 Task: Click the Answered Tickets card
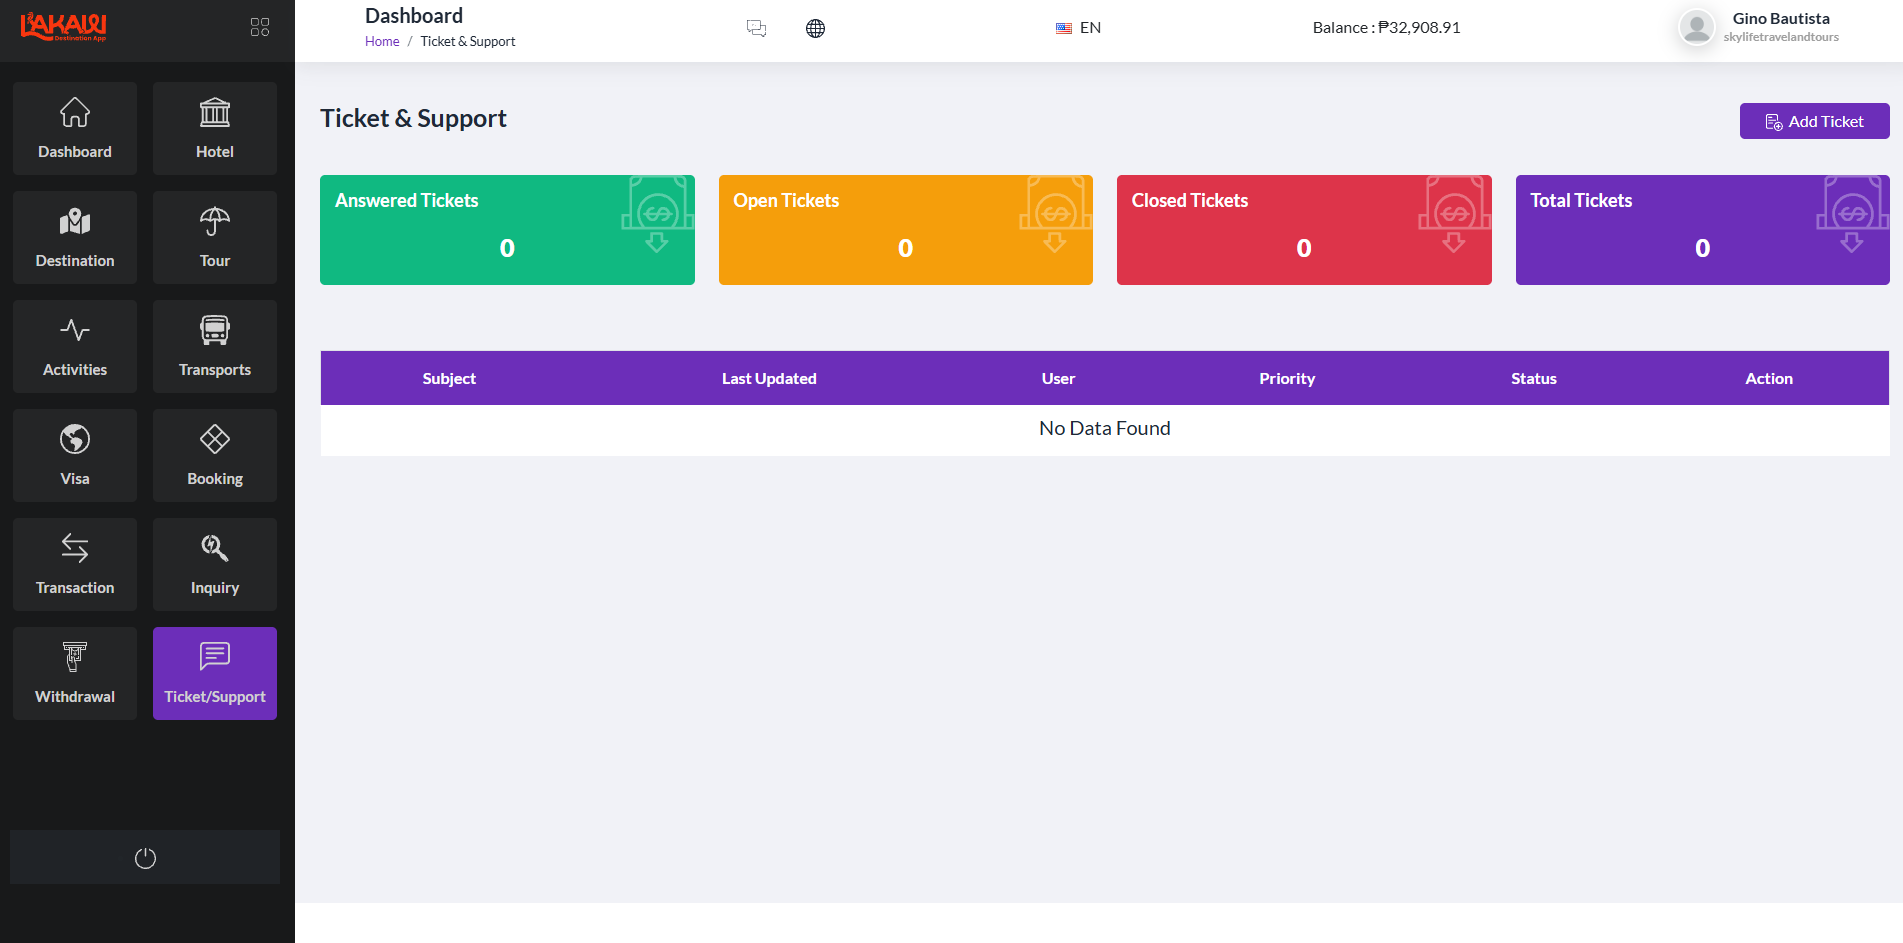coord(507,230)
